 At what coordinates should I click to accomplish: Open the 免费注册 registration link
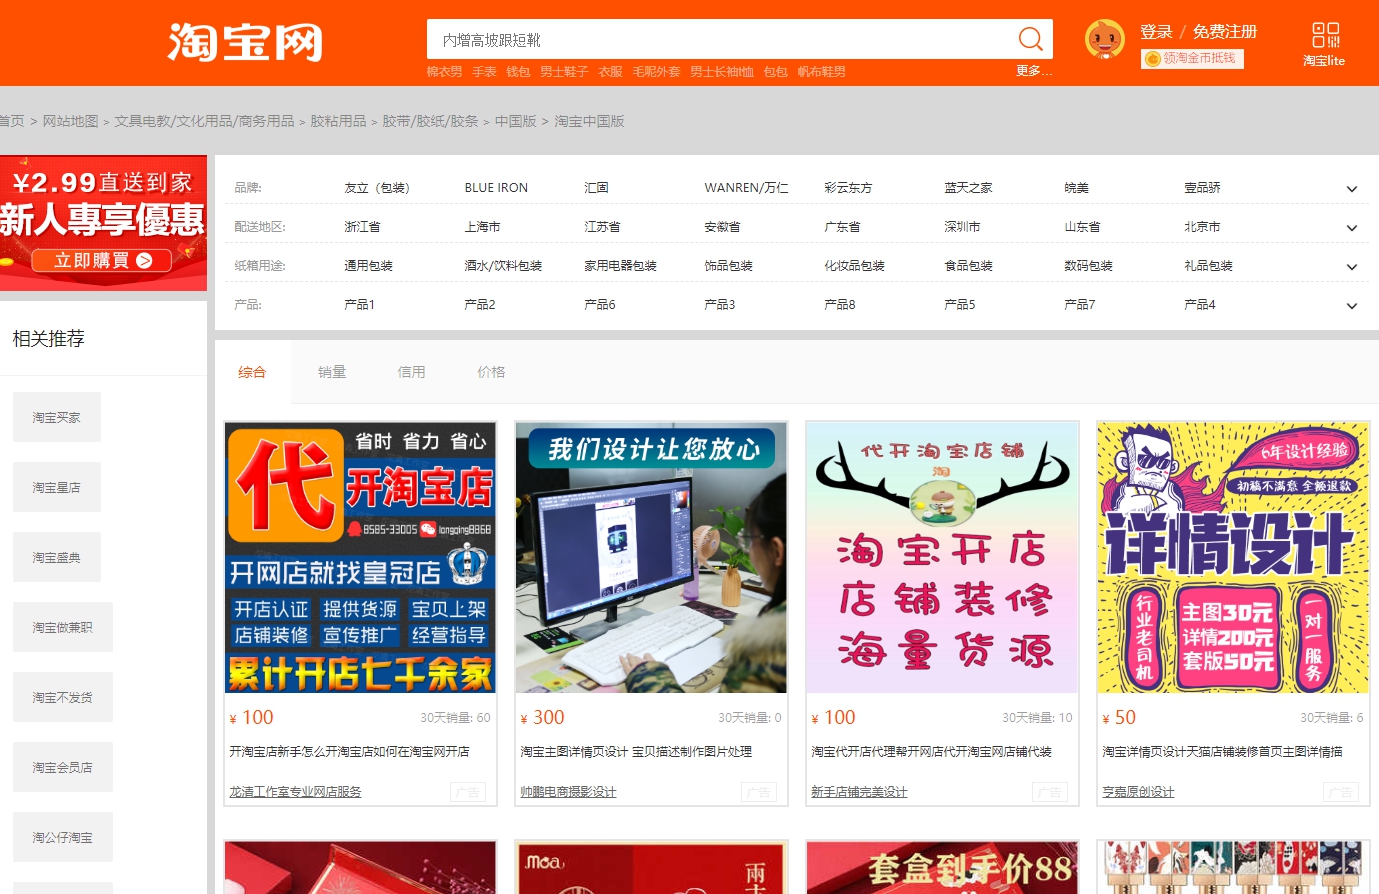point(1224,32)
